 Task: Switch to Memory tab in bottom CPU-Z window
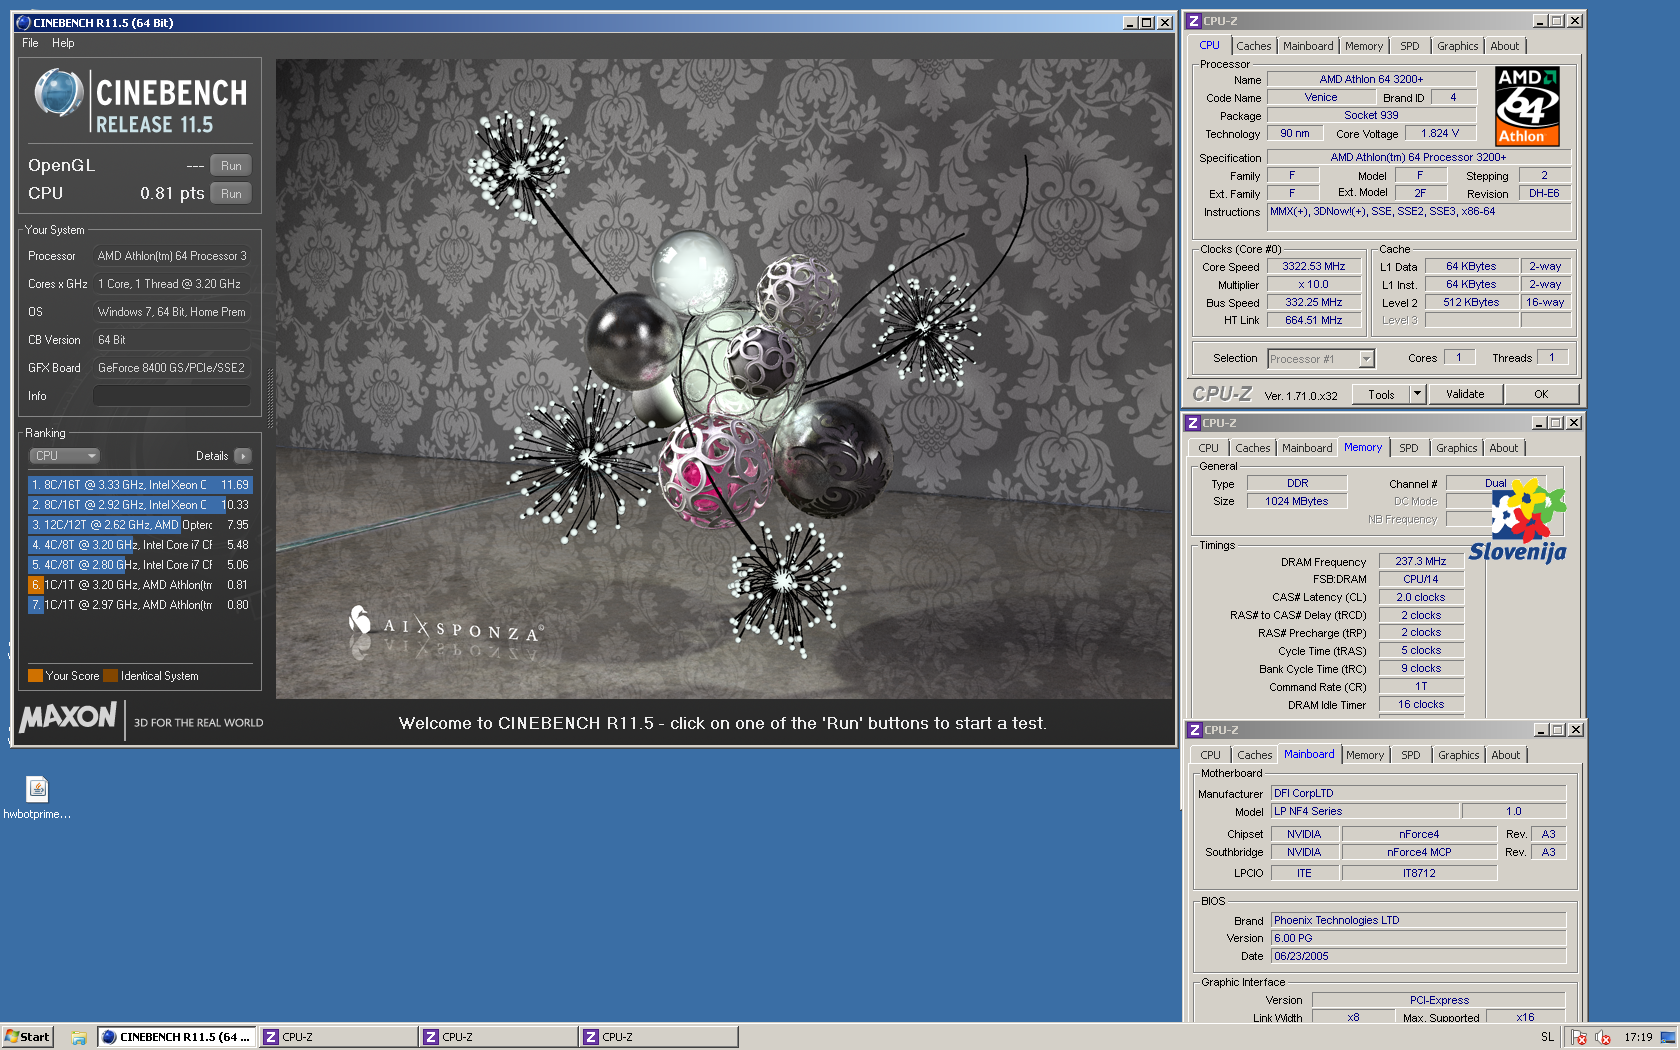click(1365, 755)
